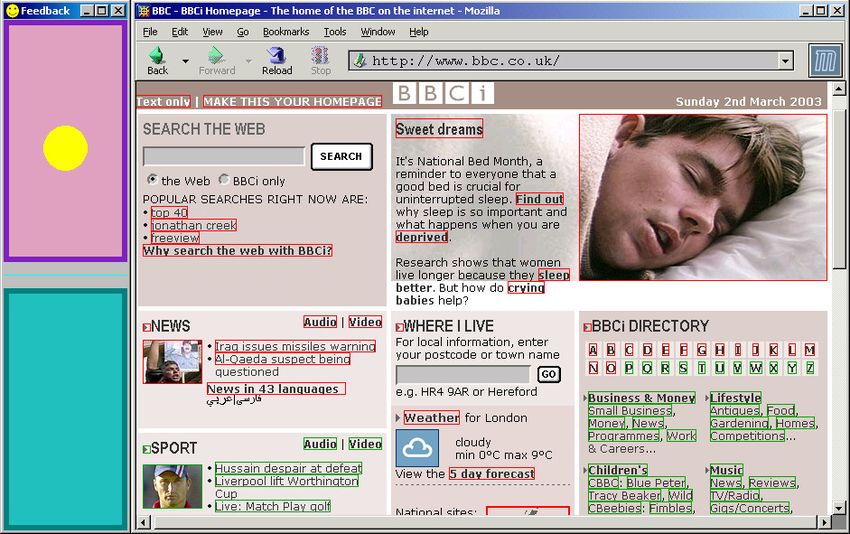Viewport: 850px width, 534px height.
Task: Open the 'Text only' link
Action: point(163,101)
